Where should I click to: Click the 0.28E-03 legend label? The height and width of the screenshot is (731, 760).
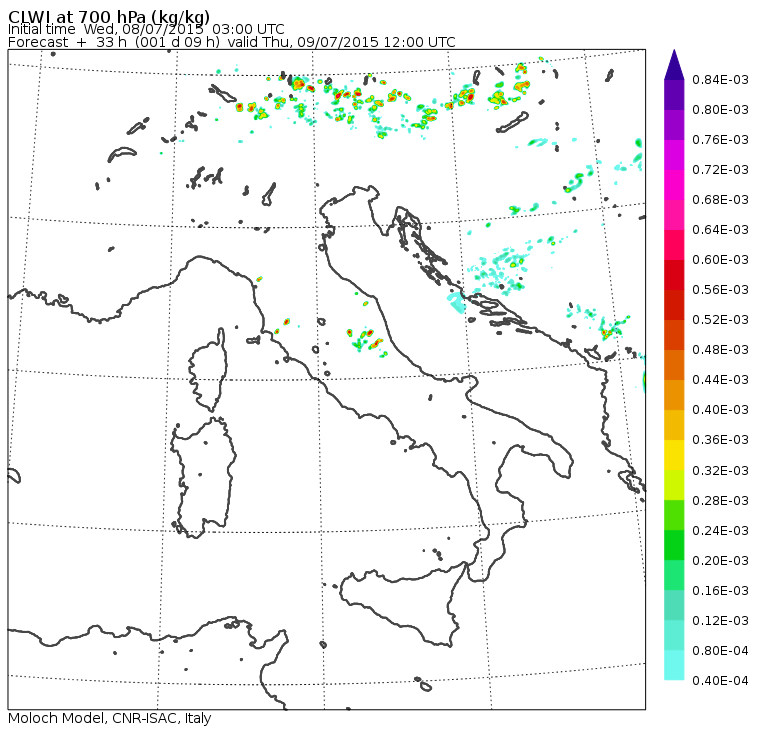pos(720,501)
